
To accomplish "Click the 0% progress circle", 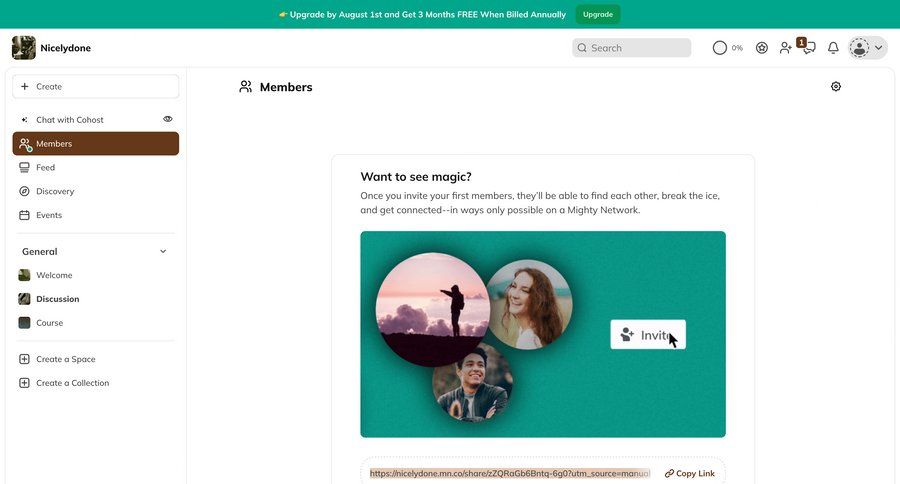I will (x=720, y=48).
